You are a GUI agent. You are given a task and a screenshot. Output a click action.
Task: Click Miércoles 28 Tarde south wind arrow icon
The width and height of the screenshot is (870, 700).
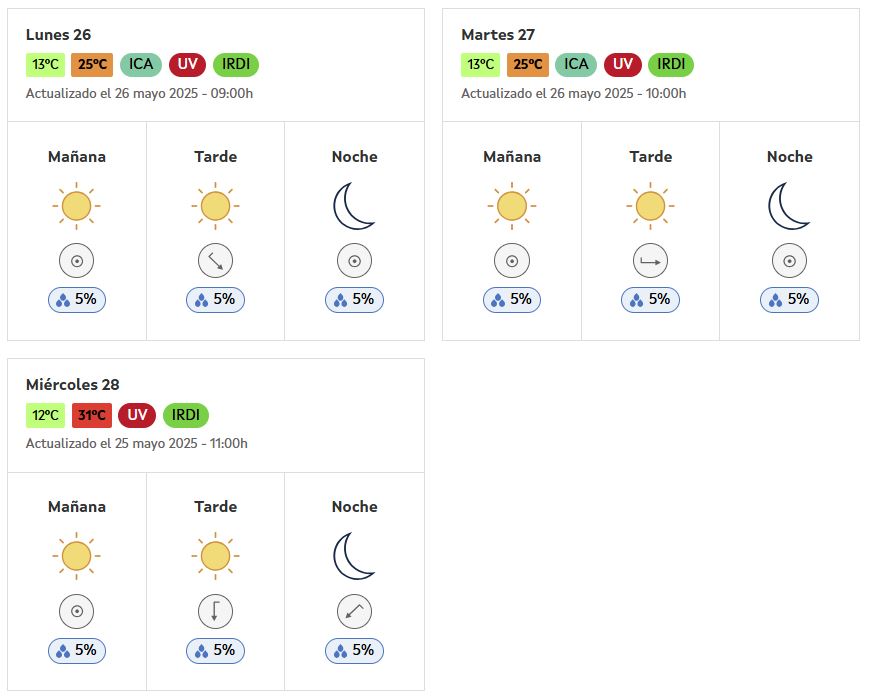[215, 611]
